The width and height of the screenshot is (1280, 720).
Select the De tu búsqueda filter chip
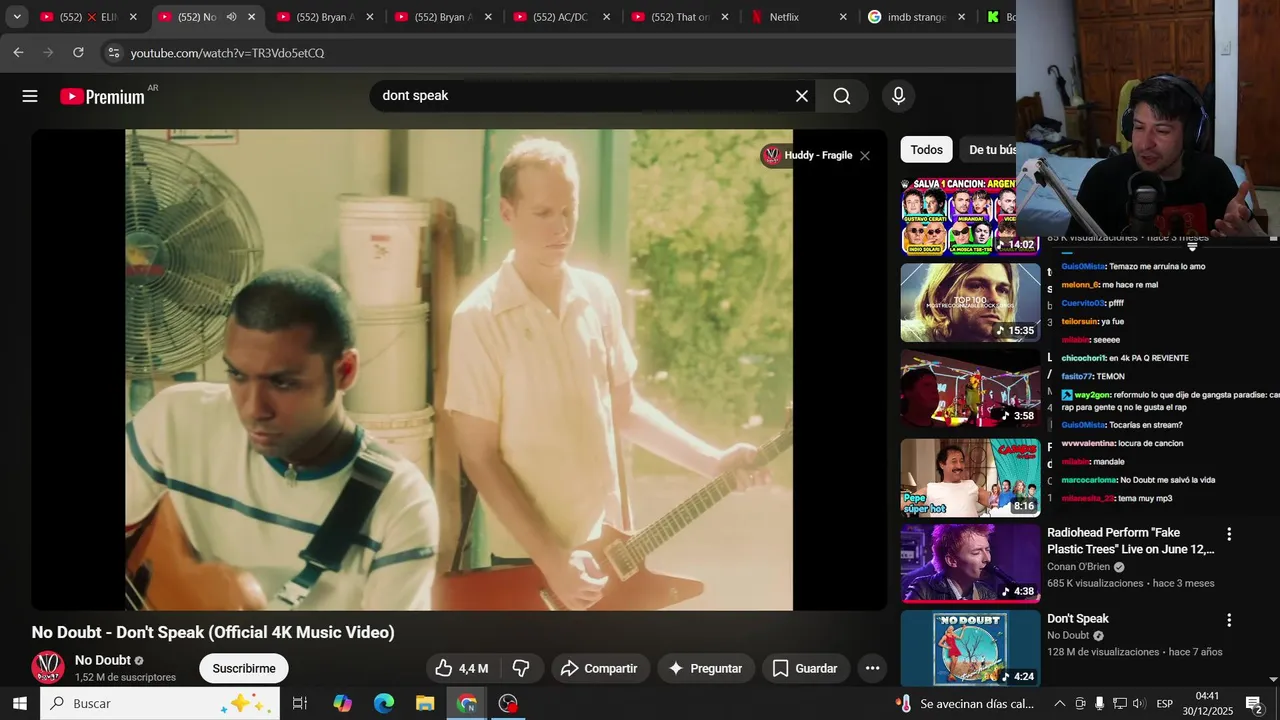click(x=988, y=150)
